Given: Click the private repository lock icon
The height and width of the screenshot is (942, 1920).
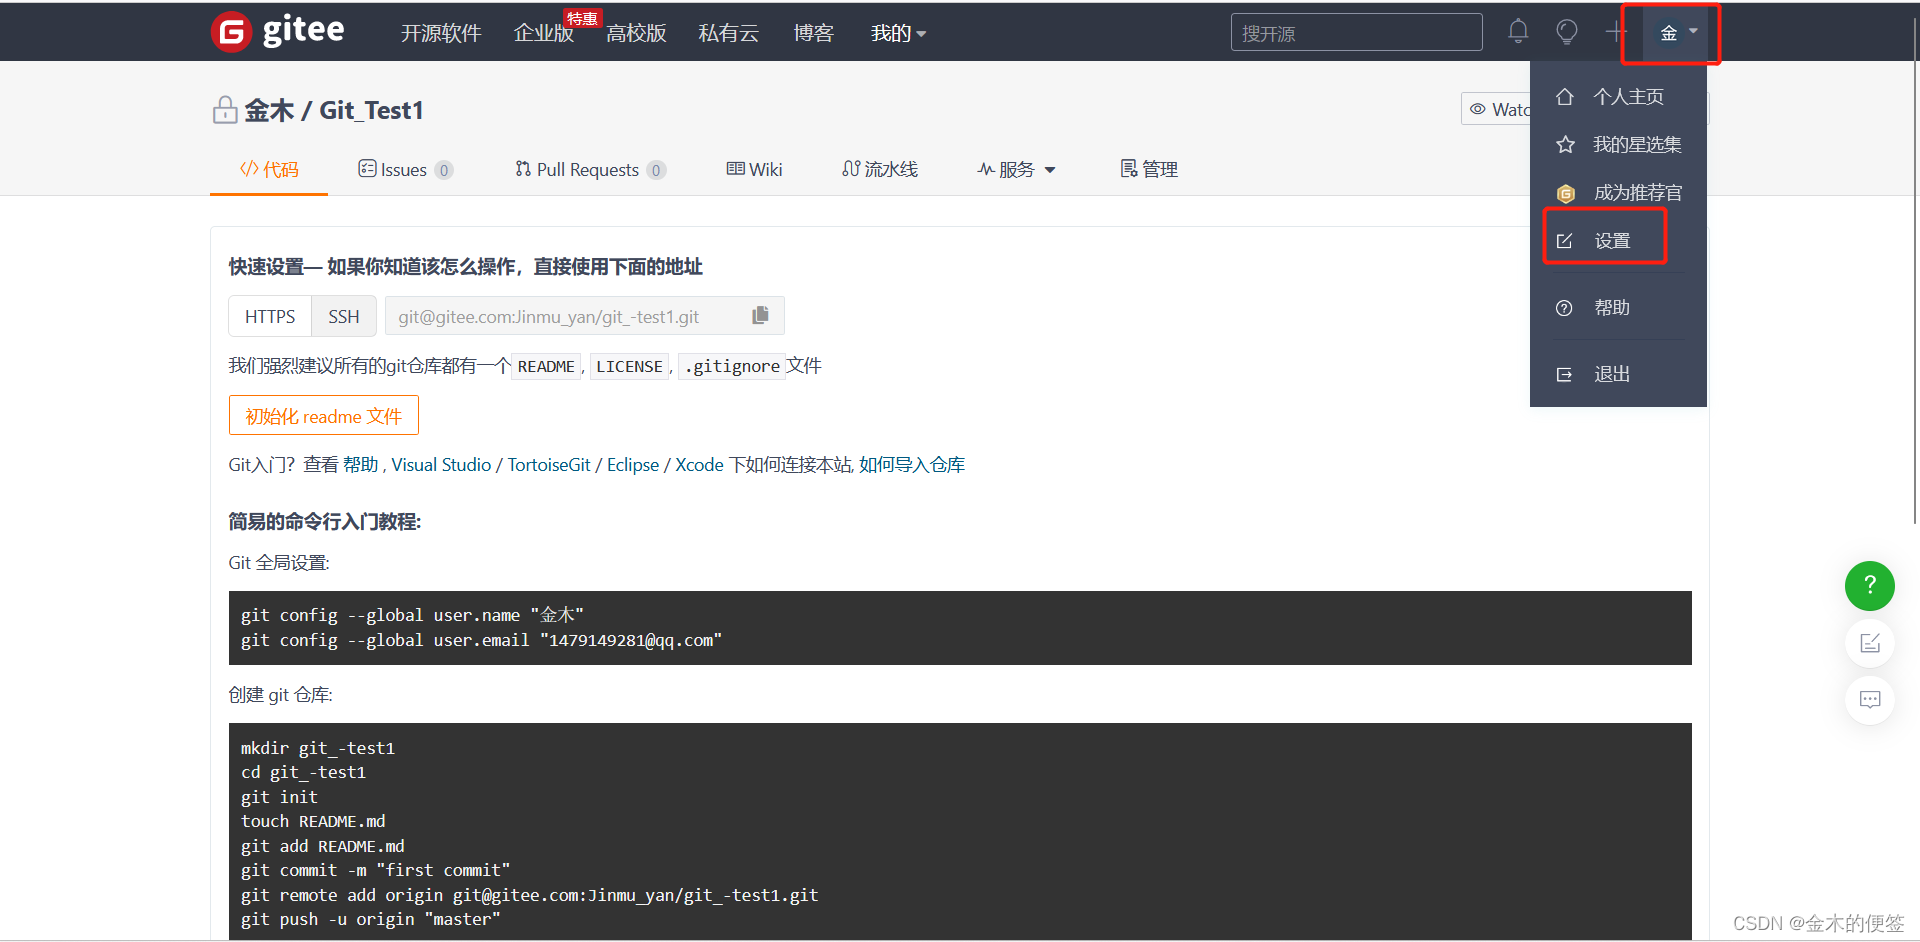Looking at the screenshot, I should [x=224, y=110].
